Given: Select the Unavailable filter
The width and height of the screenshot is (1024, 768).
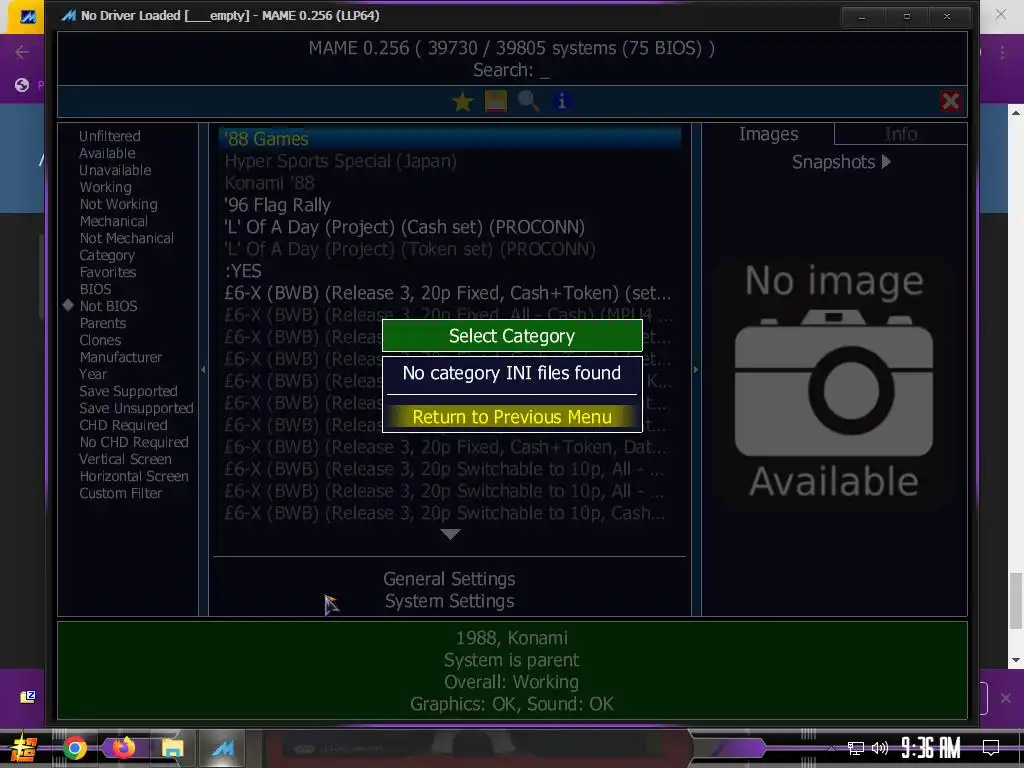Looking at the screenshot, I should click(x=115, y=170).
